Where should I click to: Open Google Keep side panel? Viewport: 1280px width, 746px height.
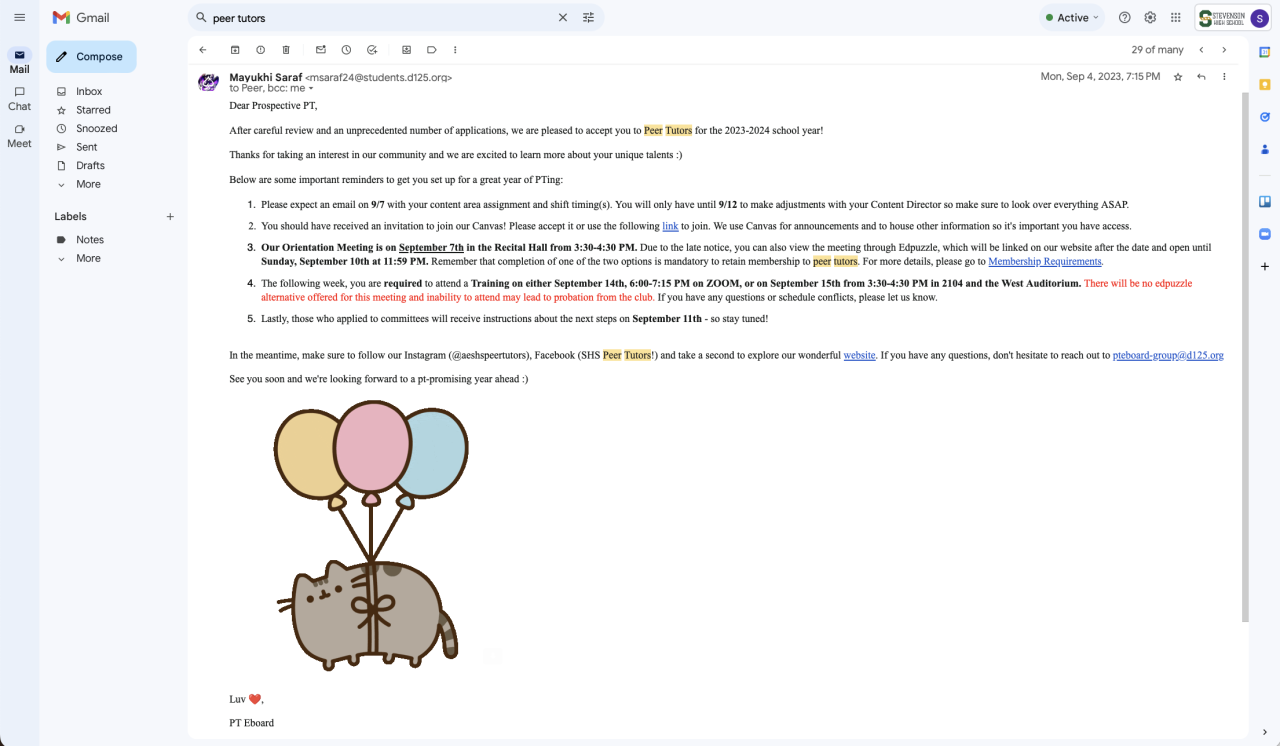[1264, 85]
